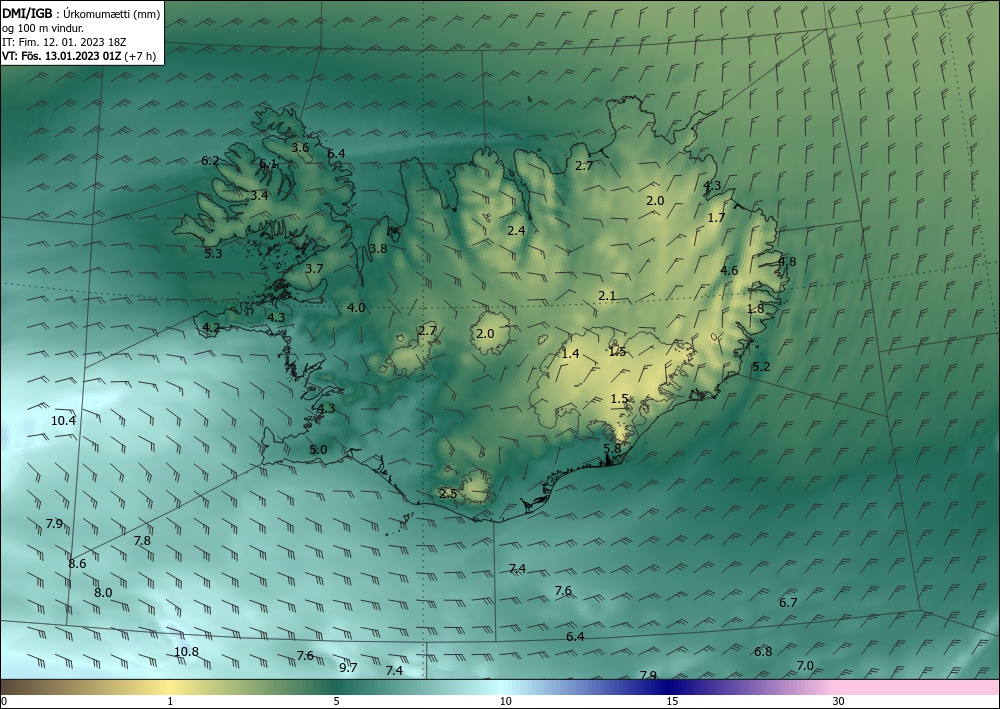Image resolution: width=1000 pixels, height=709 pixels.
Task: Pick the pink end of the color scale
Action: click(918, 687)
